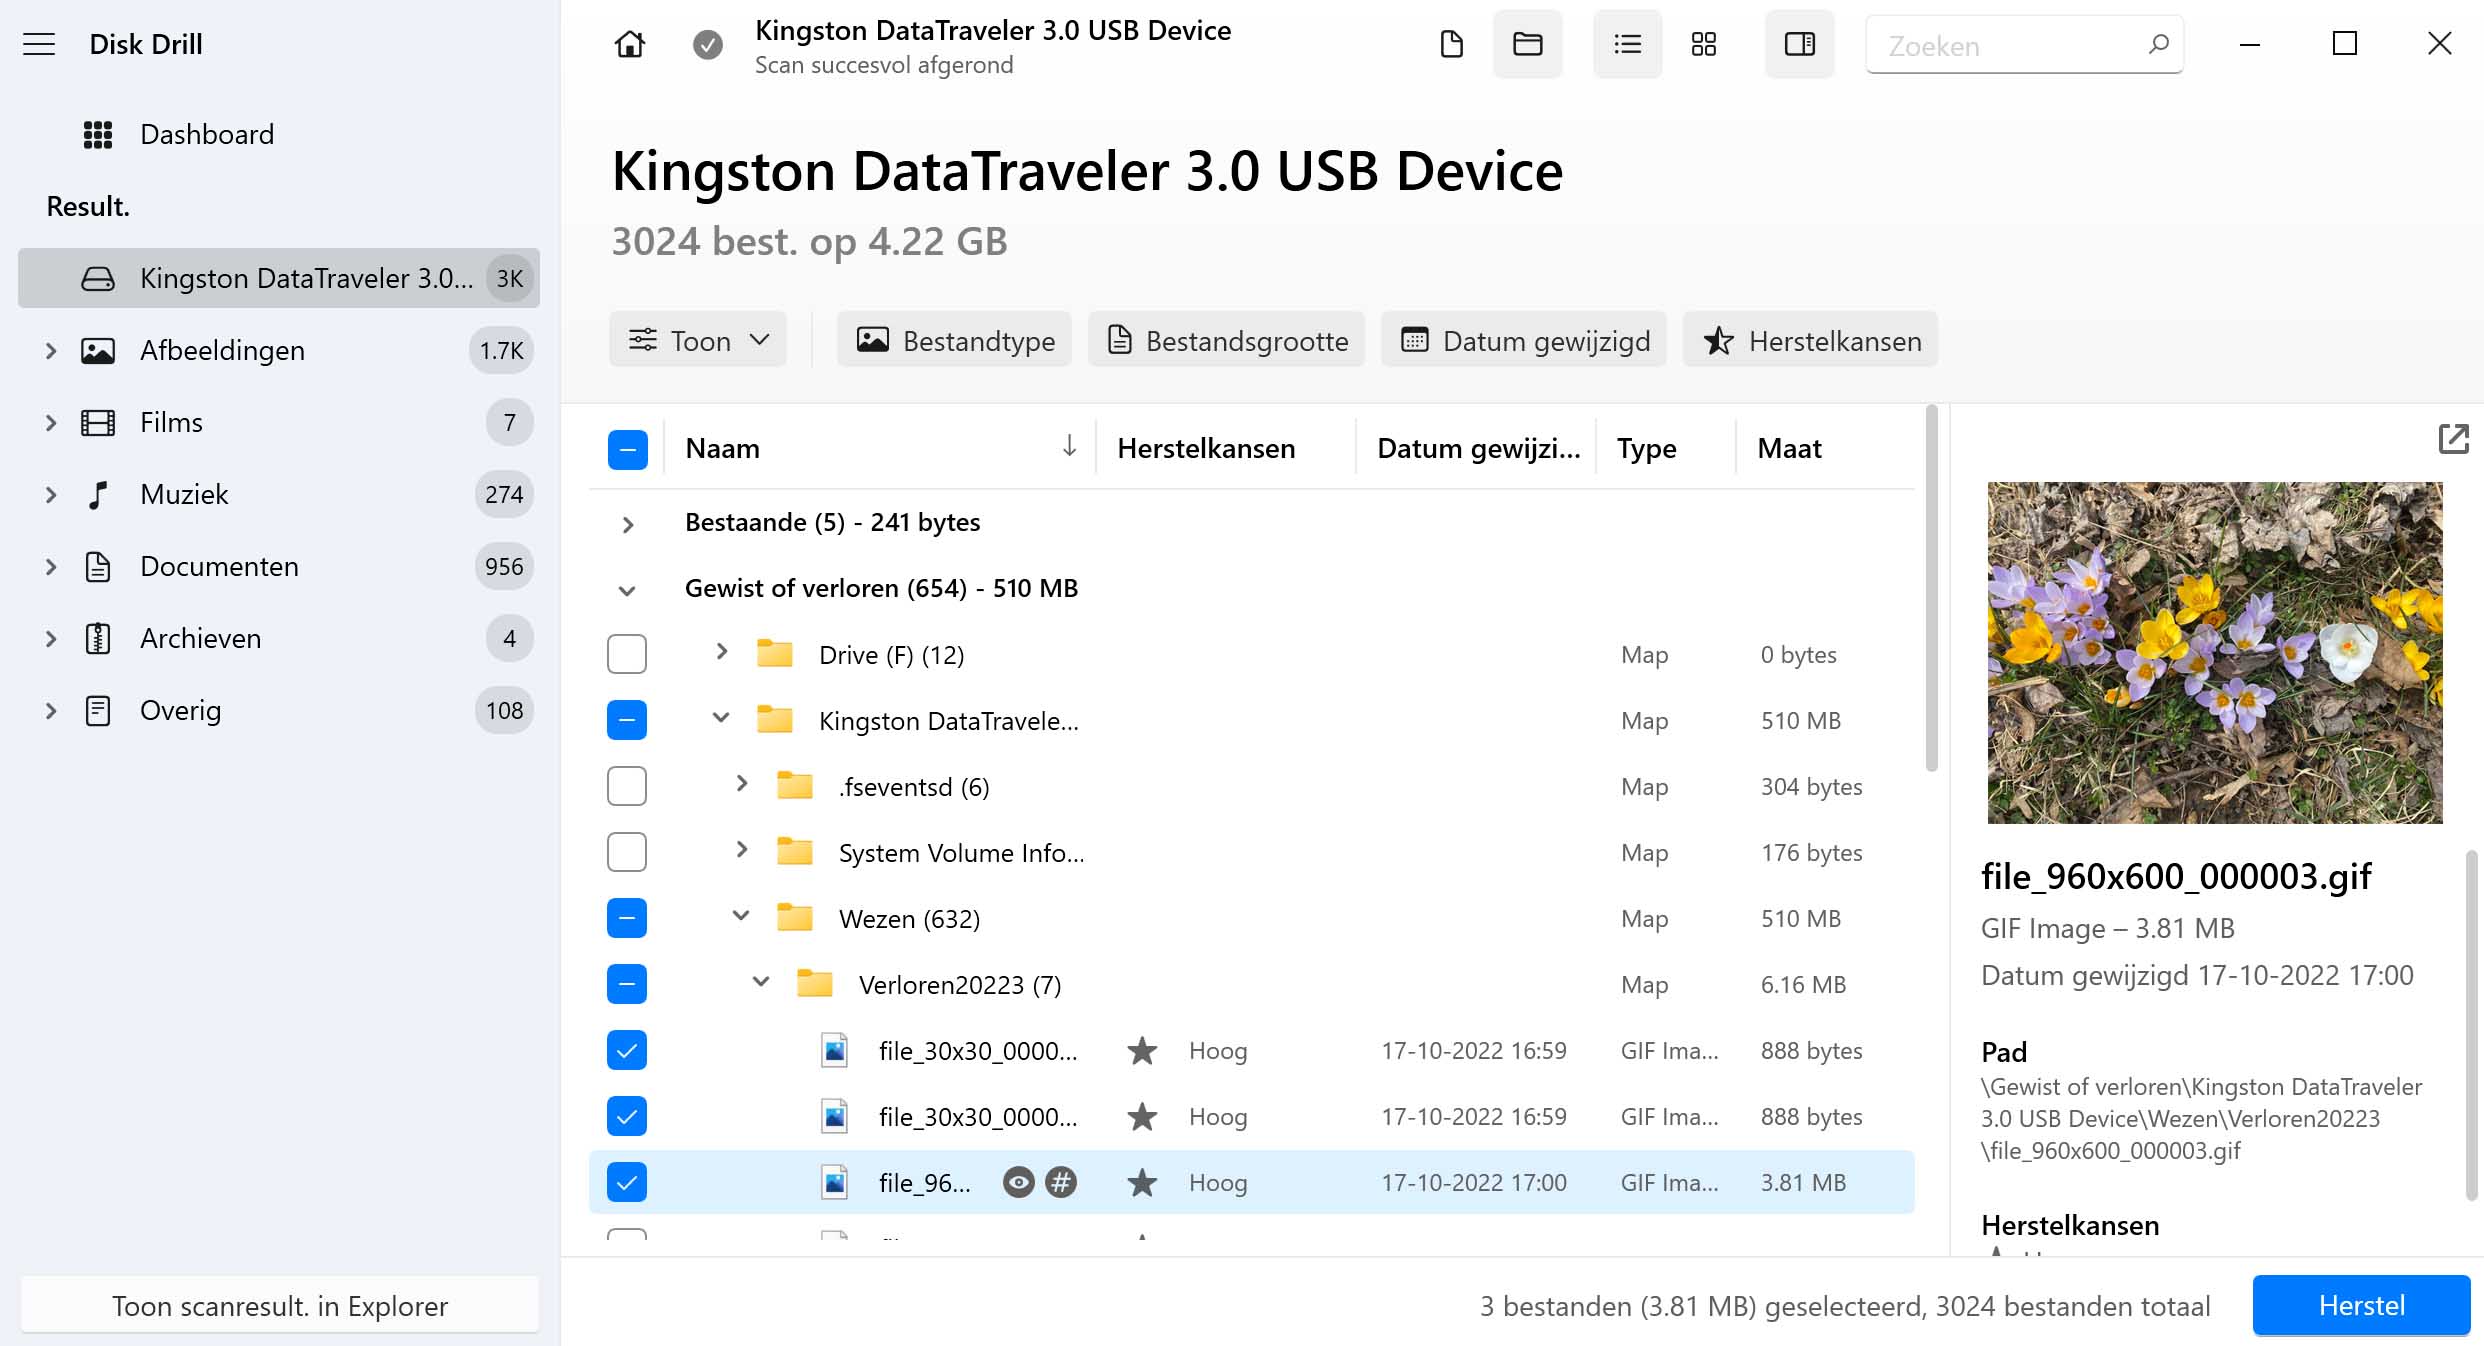2484x1346 pixels.
Task: Expand the Bestaande (5) group
Action: [627, 524]
